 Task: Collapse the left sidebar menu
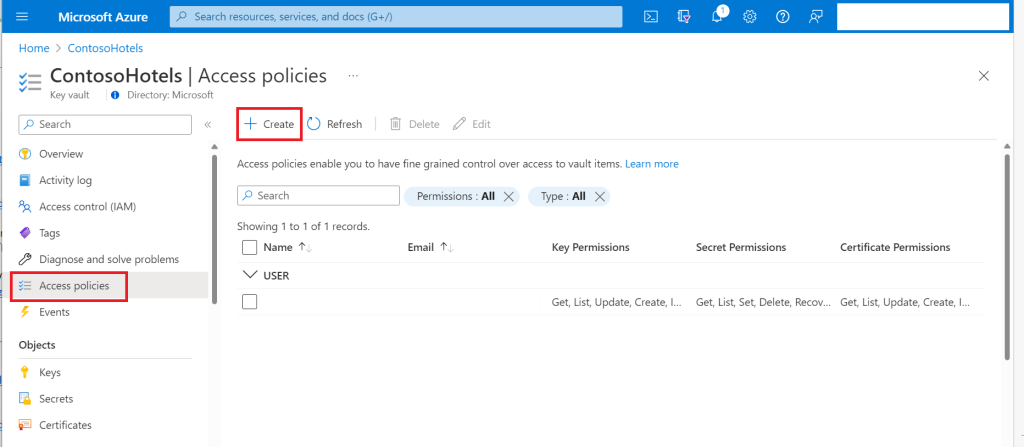pos(208,125)
